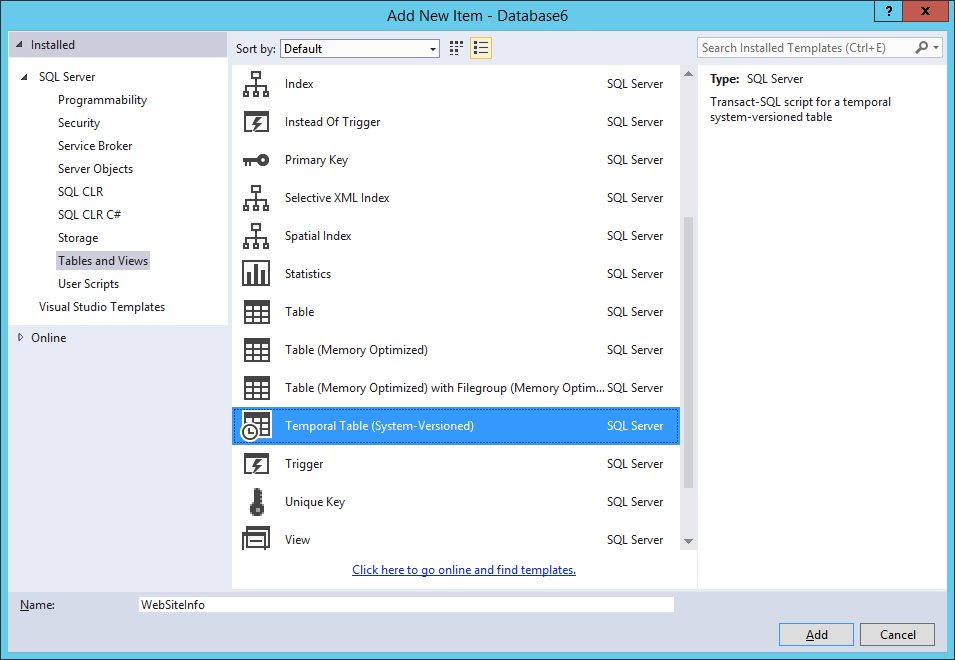Click the Name input field

405,605
